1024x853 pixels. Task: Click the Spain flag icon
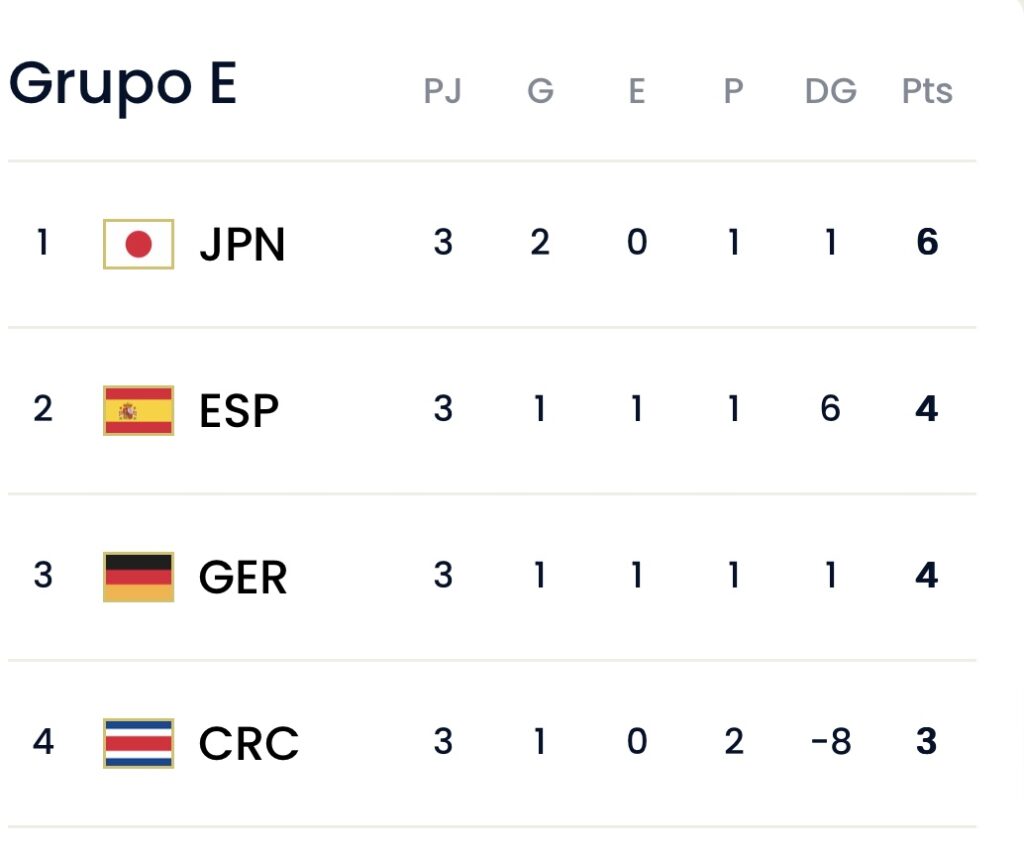pyautogui.click(x=138, y=411)
